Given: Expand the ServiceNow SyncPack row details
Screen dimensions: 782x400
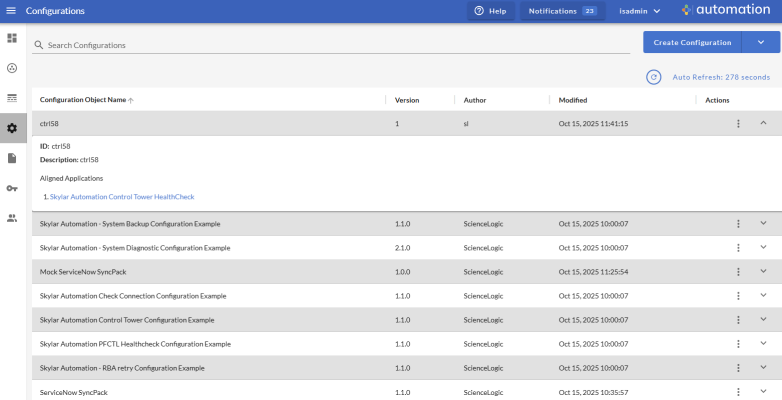Looking at the screenshot, I should (x=763, y=392).
